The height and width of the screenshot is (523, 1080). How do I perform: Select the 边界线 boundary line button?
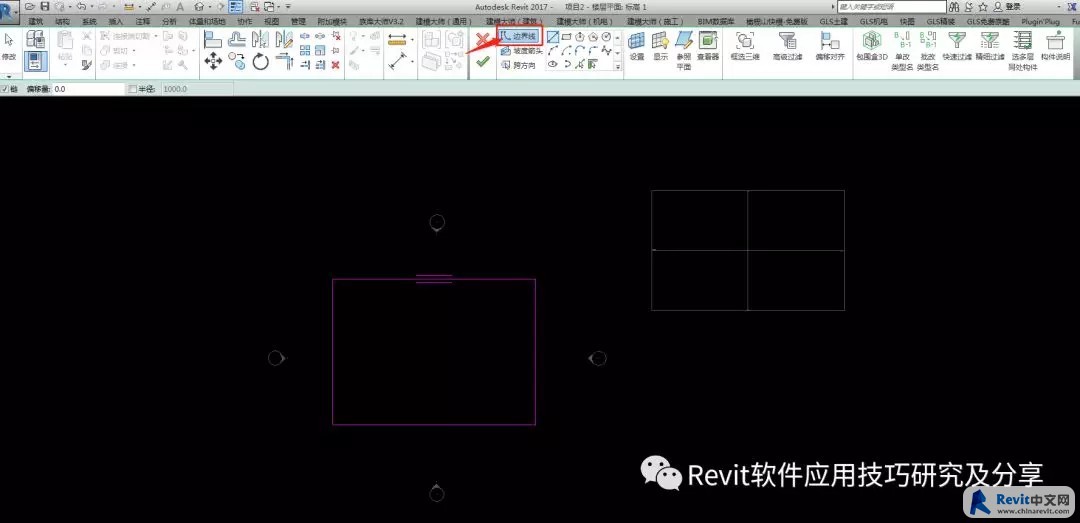520,34
